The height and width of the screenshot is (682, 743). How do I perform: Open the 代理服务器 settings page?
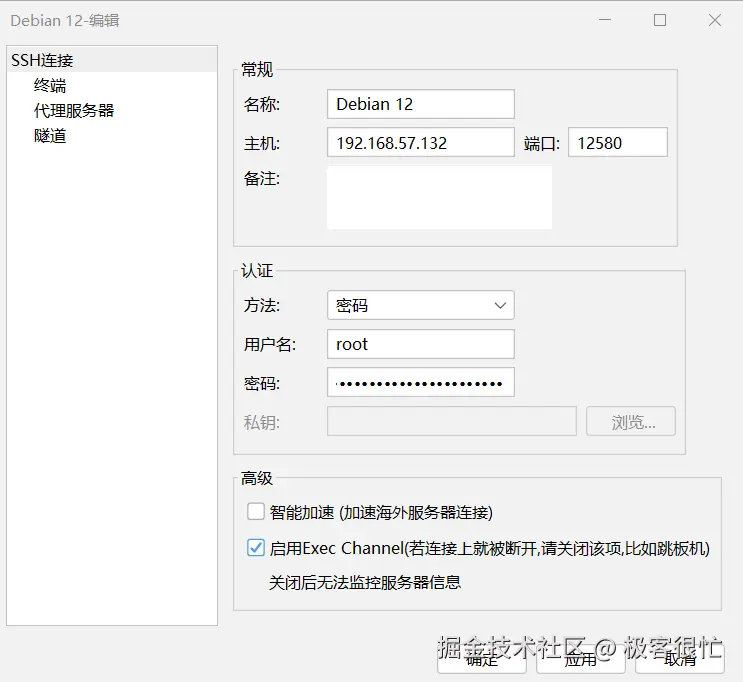(x=74, y=111)
